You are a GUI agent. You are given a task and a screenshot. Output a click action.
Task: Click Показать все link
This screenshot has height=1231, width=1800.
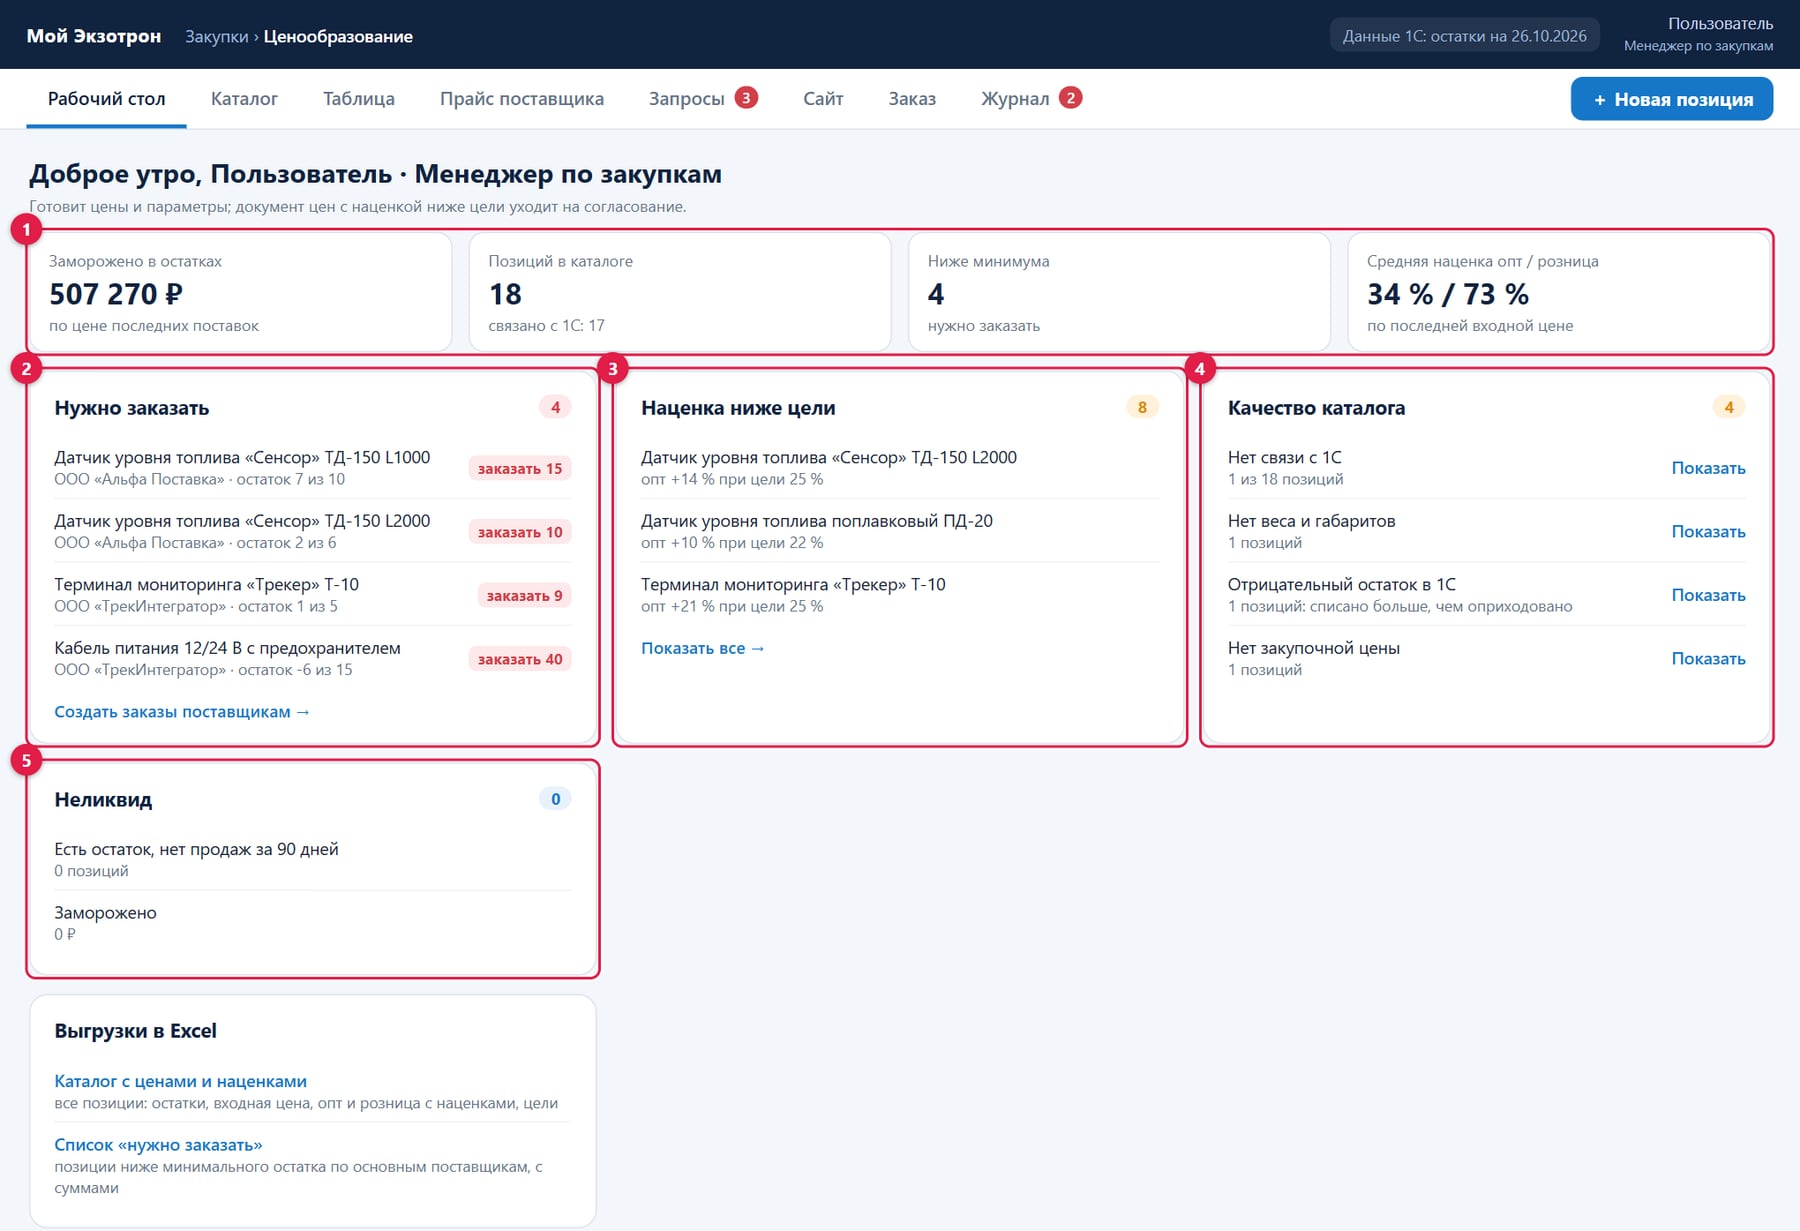coord(703,648)
